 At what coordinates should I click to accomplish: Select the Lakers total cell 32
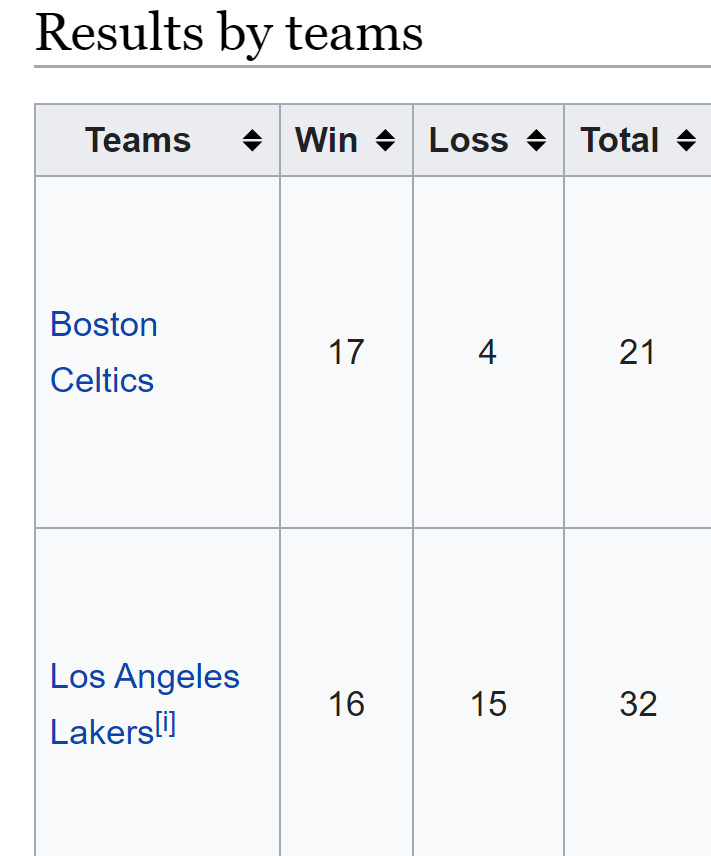(638, 704)
